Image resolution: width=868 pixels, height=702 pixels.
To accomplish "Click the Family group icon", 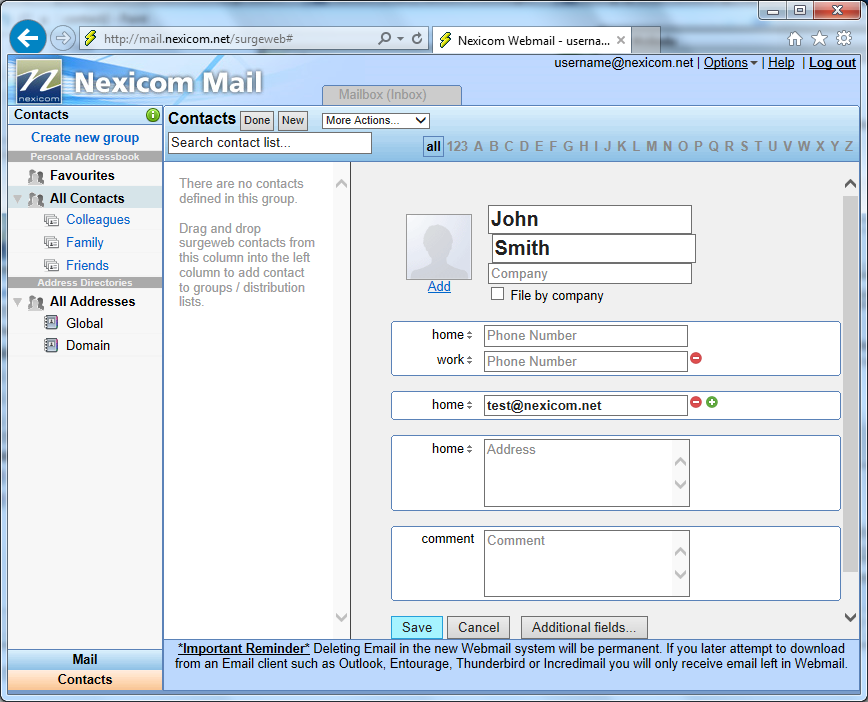I will [x=51, y=242].
